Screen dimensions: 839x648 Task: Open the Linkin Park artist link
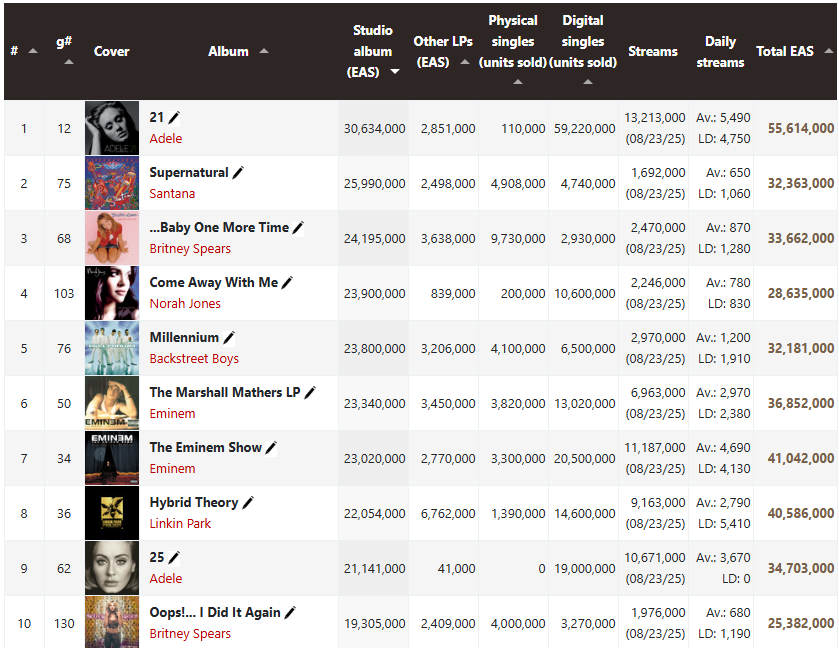click(180, 523)
